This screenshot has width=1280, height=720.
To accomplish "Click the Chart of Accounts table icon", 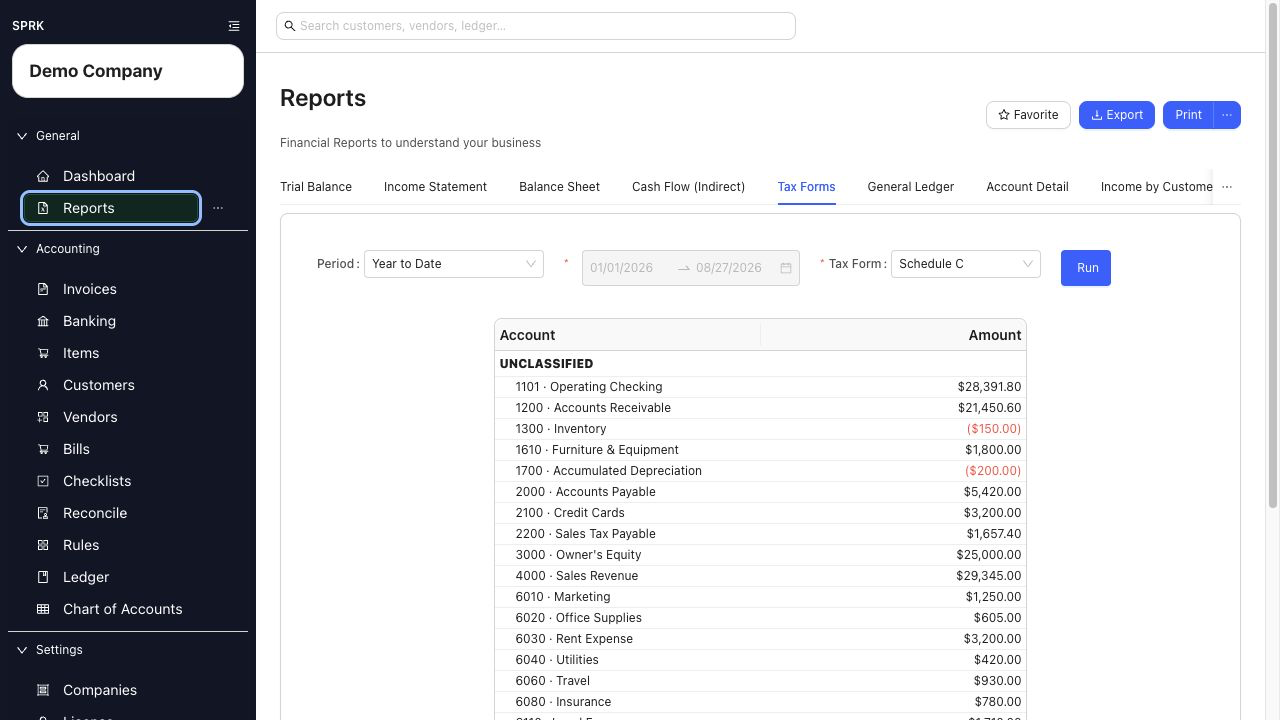I will (x=43, y=609).
